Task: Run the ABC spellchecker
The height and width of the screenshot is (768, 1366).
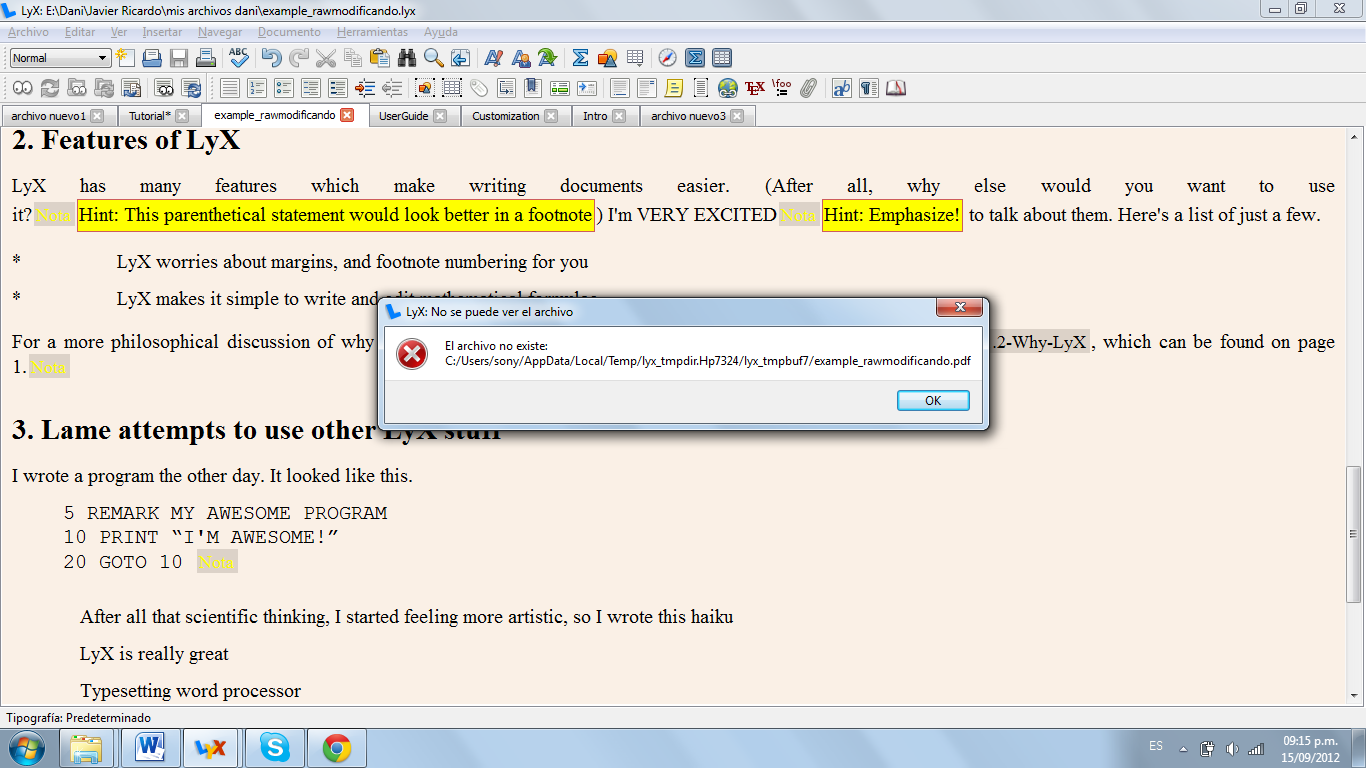Action: click(239, 58)
